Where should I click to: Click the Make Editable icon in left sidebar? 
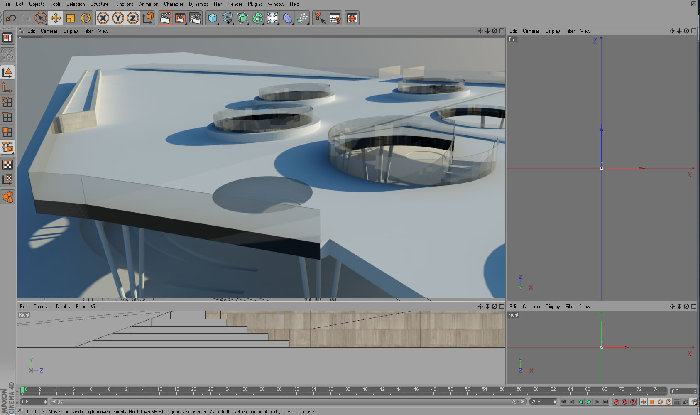[7, 38]
